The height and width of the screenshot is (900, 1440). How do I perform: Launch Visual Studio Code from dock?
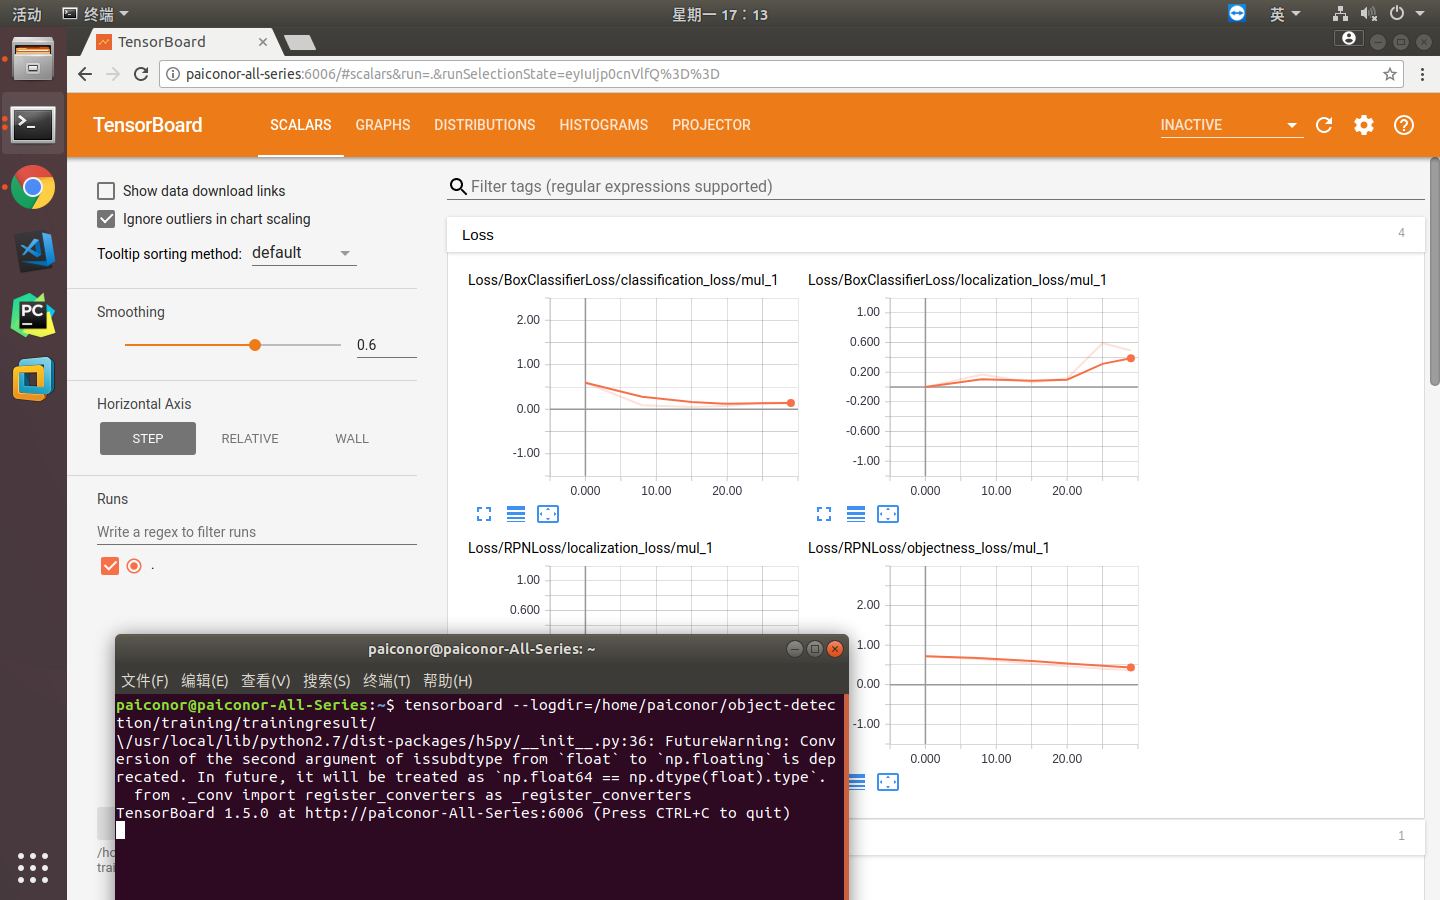[33, 252]
